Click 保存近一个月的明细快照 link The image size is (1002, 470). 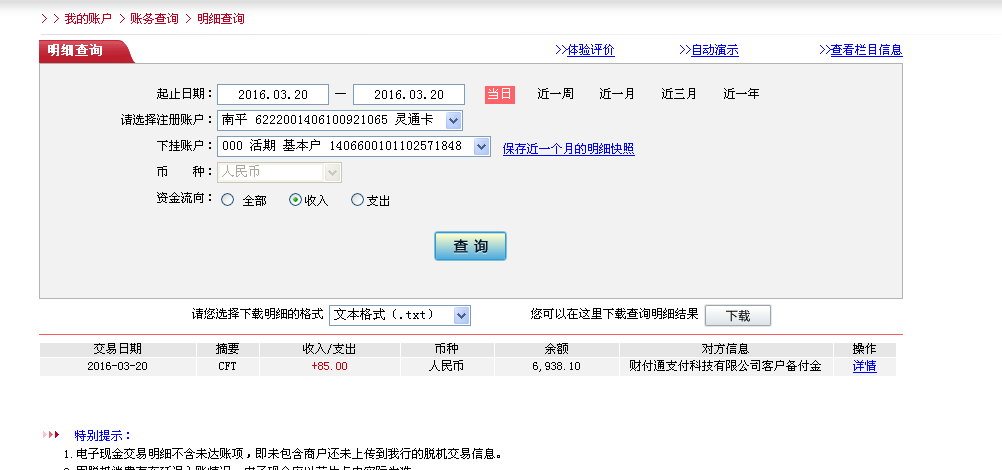(568, 149)
